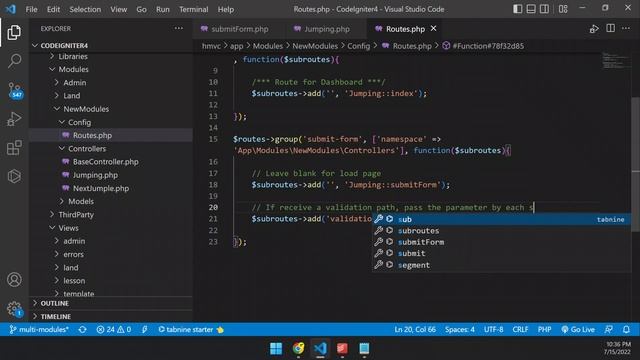Customize layout icon in title bar

[563, 9]
